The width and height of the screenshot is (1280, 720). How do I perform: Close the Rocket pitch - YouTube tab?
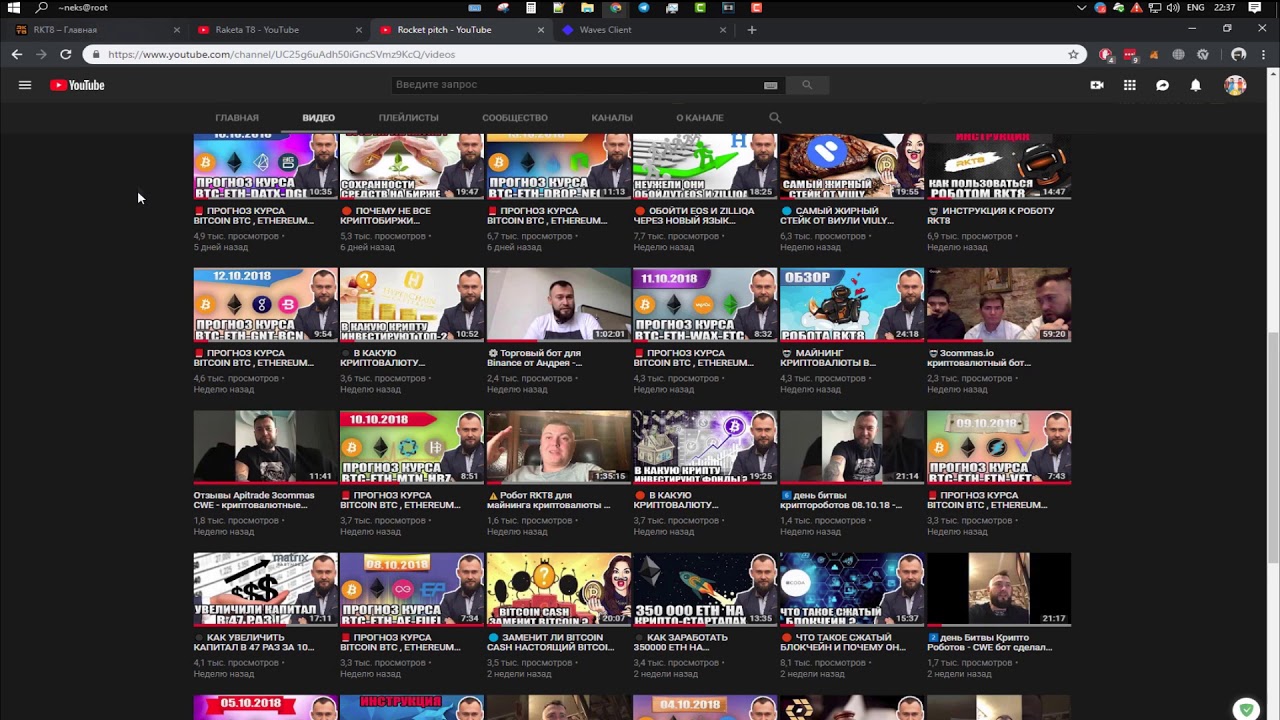[x=541, y=29]
